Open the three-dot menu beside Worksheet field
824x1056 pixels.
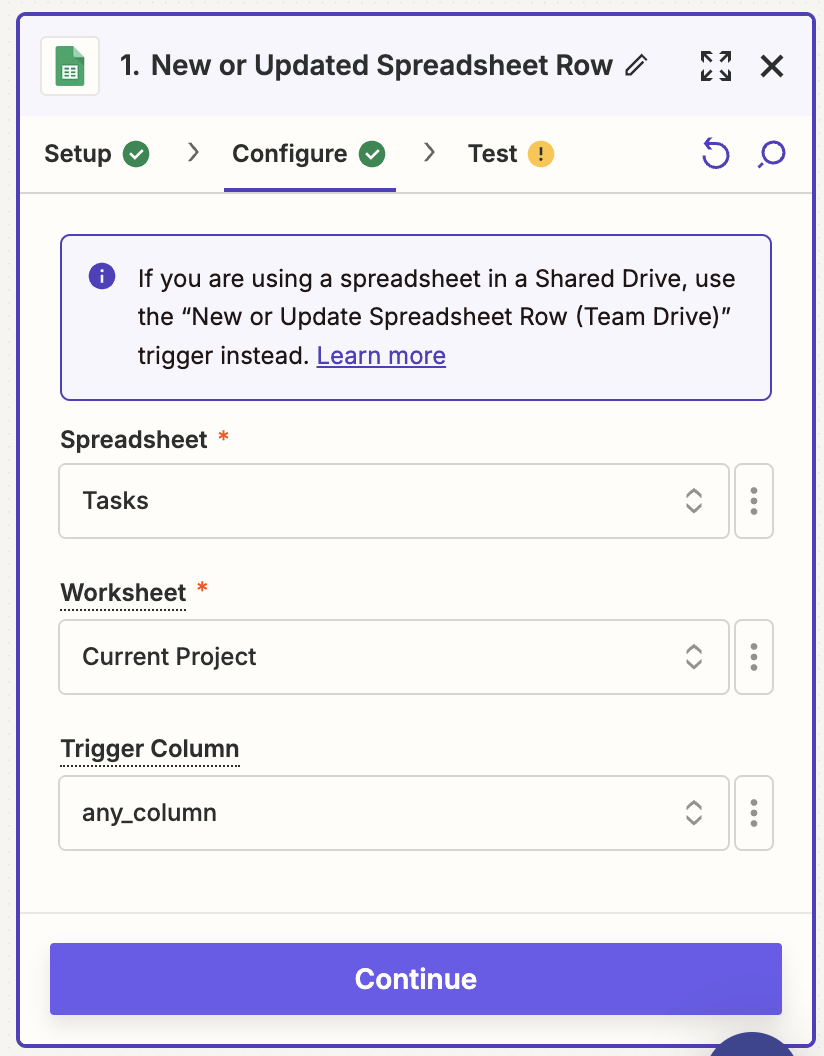click(x=754, y=657)
